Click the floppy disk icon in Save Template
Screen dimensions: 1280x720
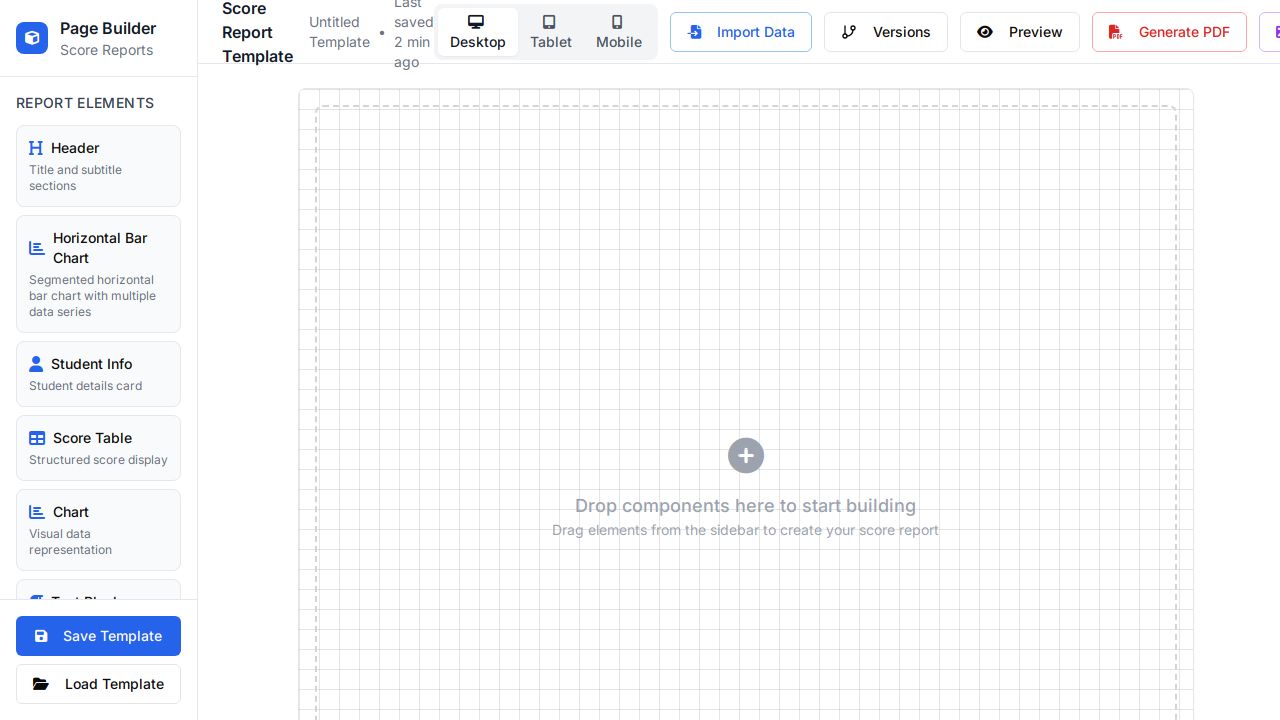point(41,636)
